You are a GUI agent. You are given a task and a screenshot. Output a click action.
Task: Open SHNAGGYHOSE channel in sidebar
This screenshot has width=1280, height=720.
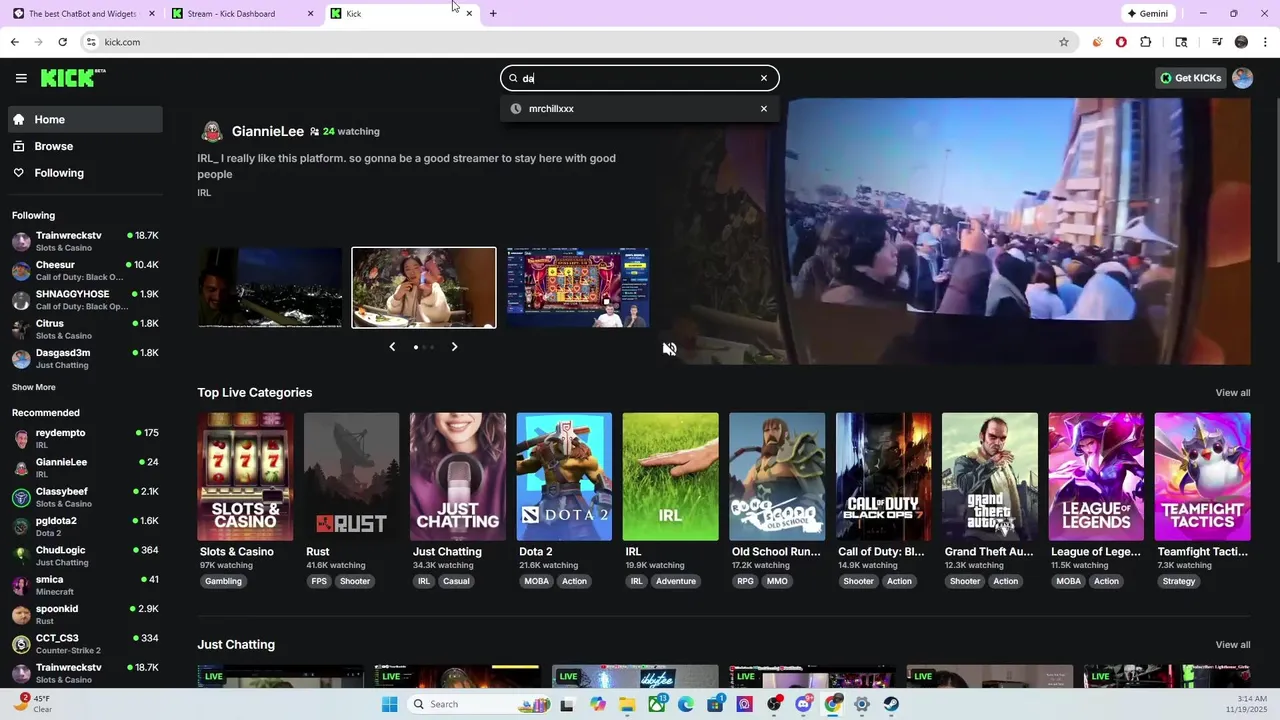(85, 300)
